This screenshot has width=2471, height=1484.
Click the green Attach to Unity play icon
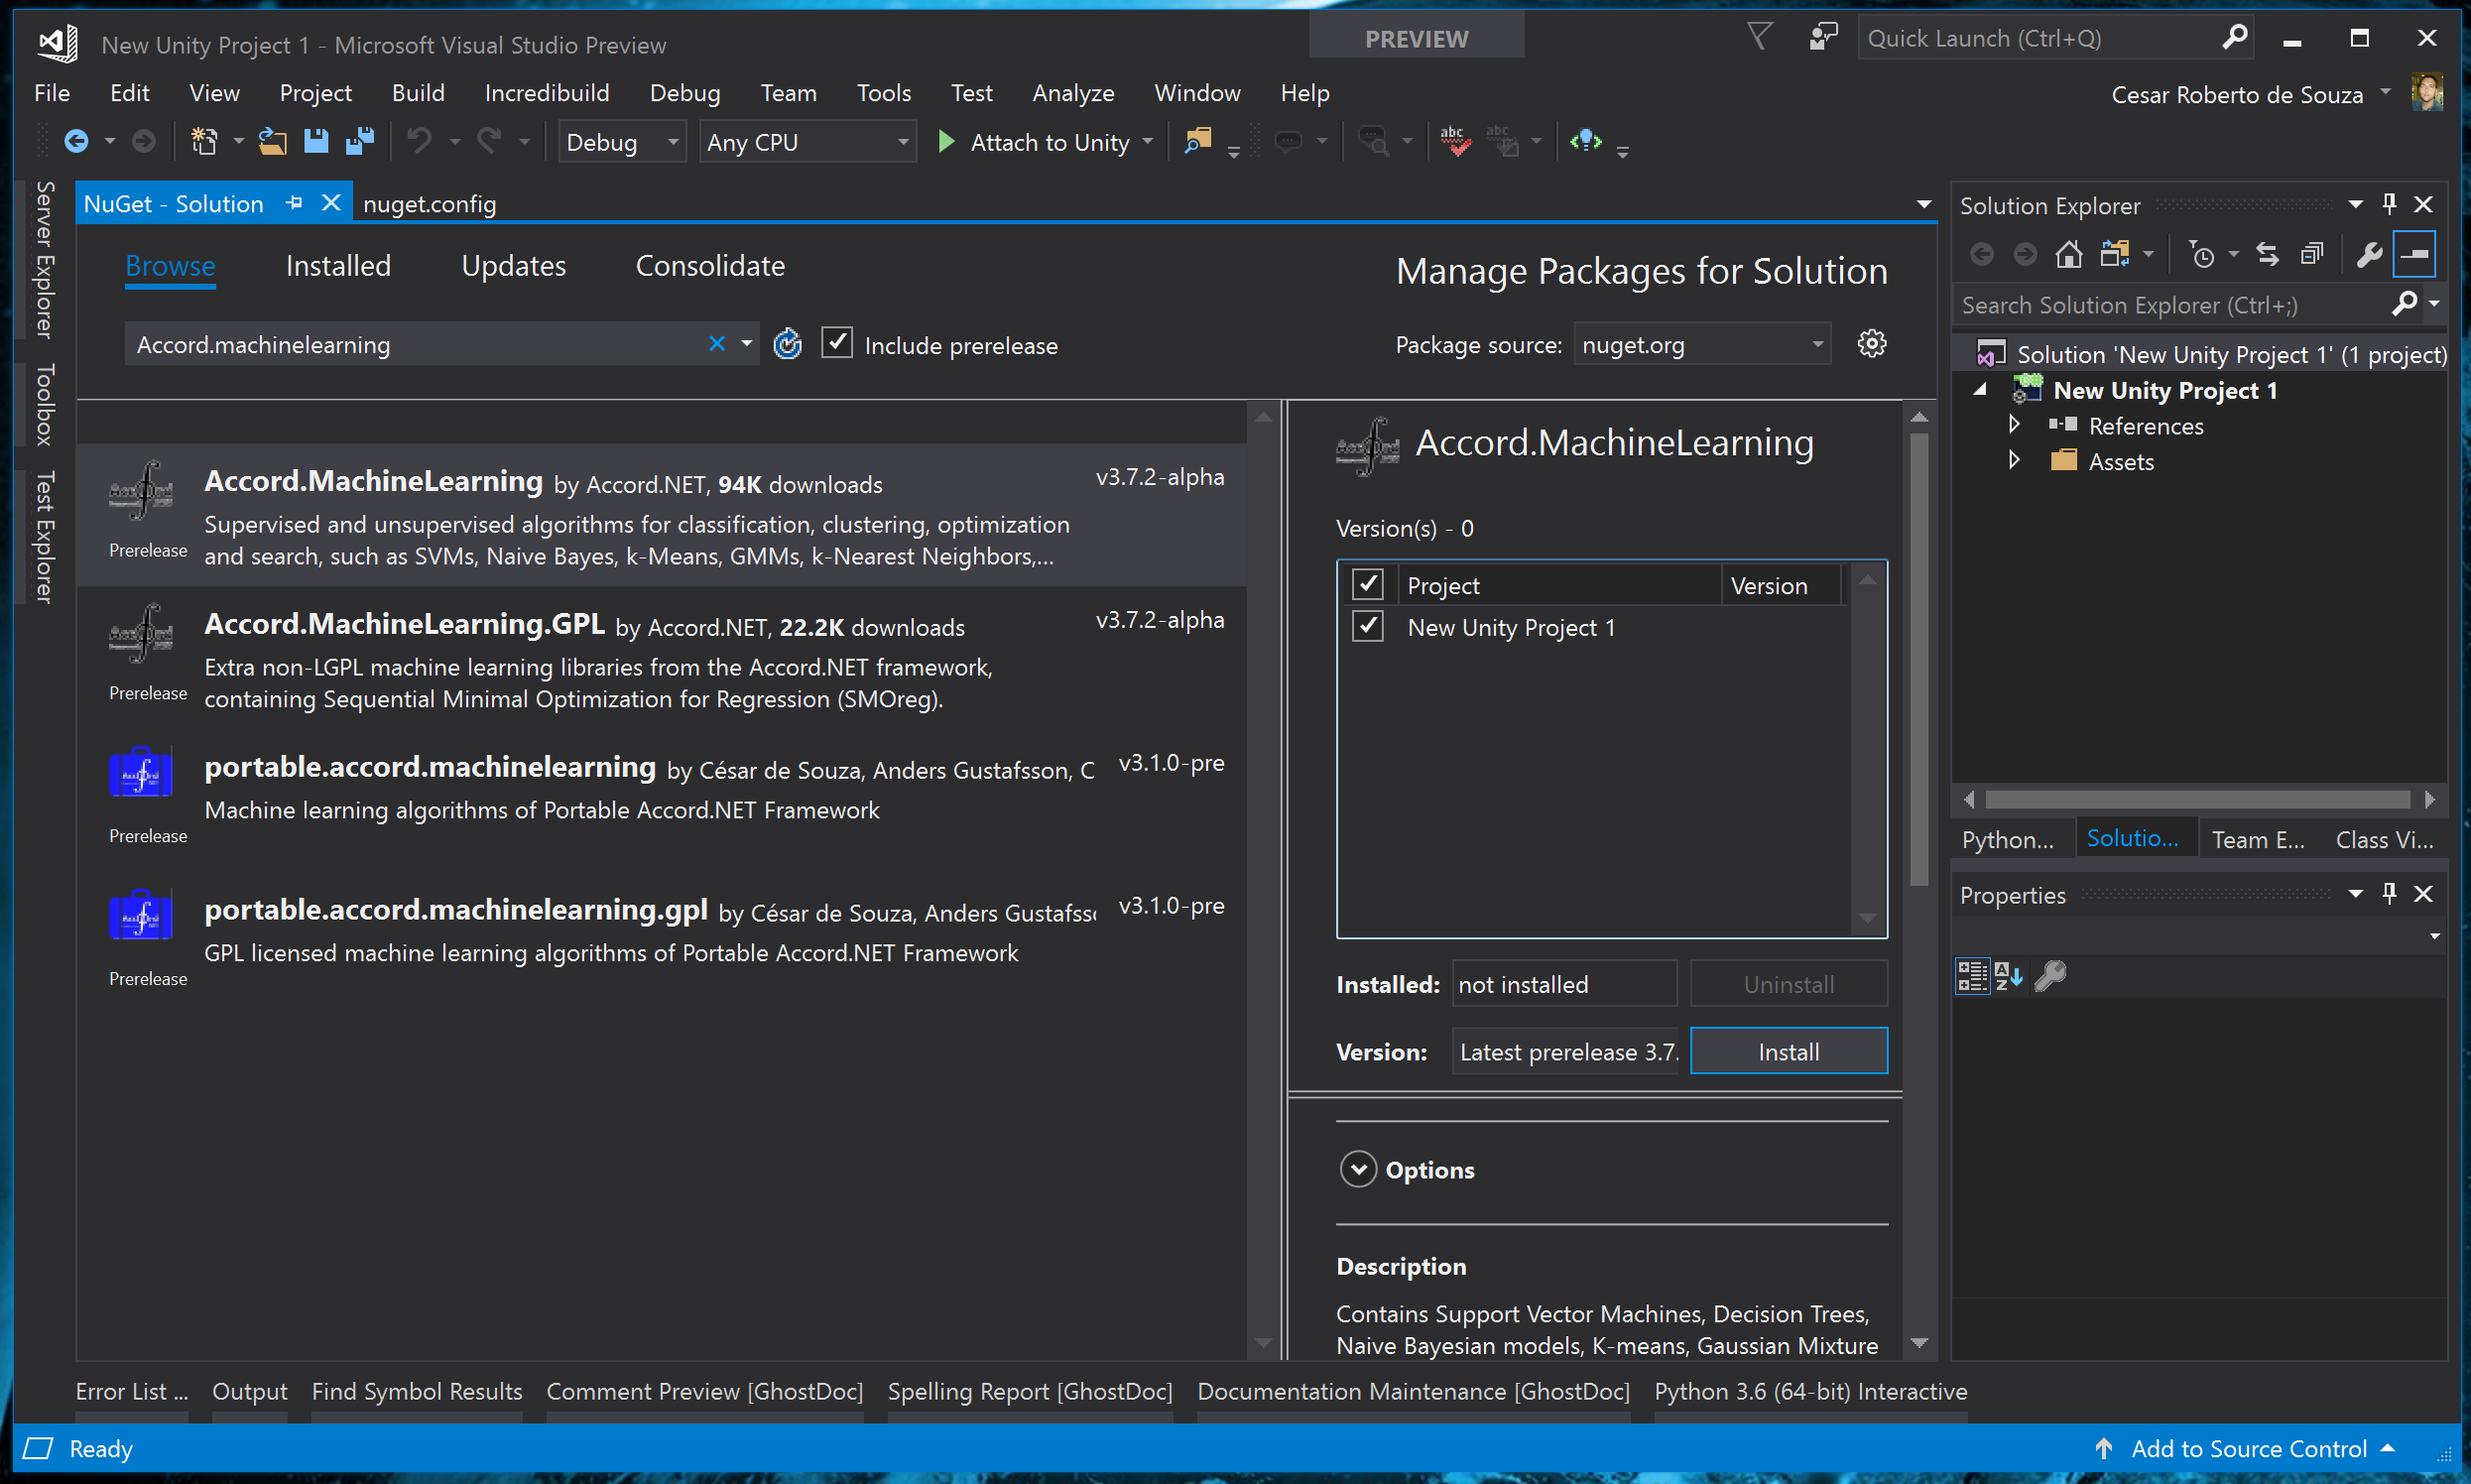coord(946,142)
